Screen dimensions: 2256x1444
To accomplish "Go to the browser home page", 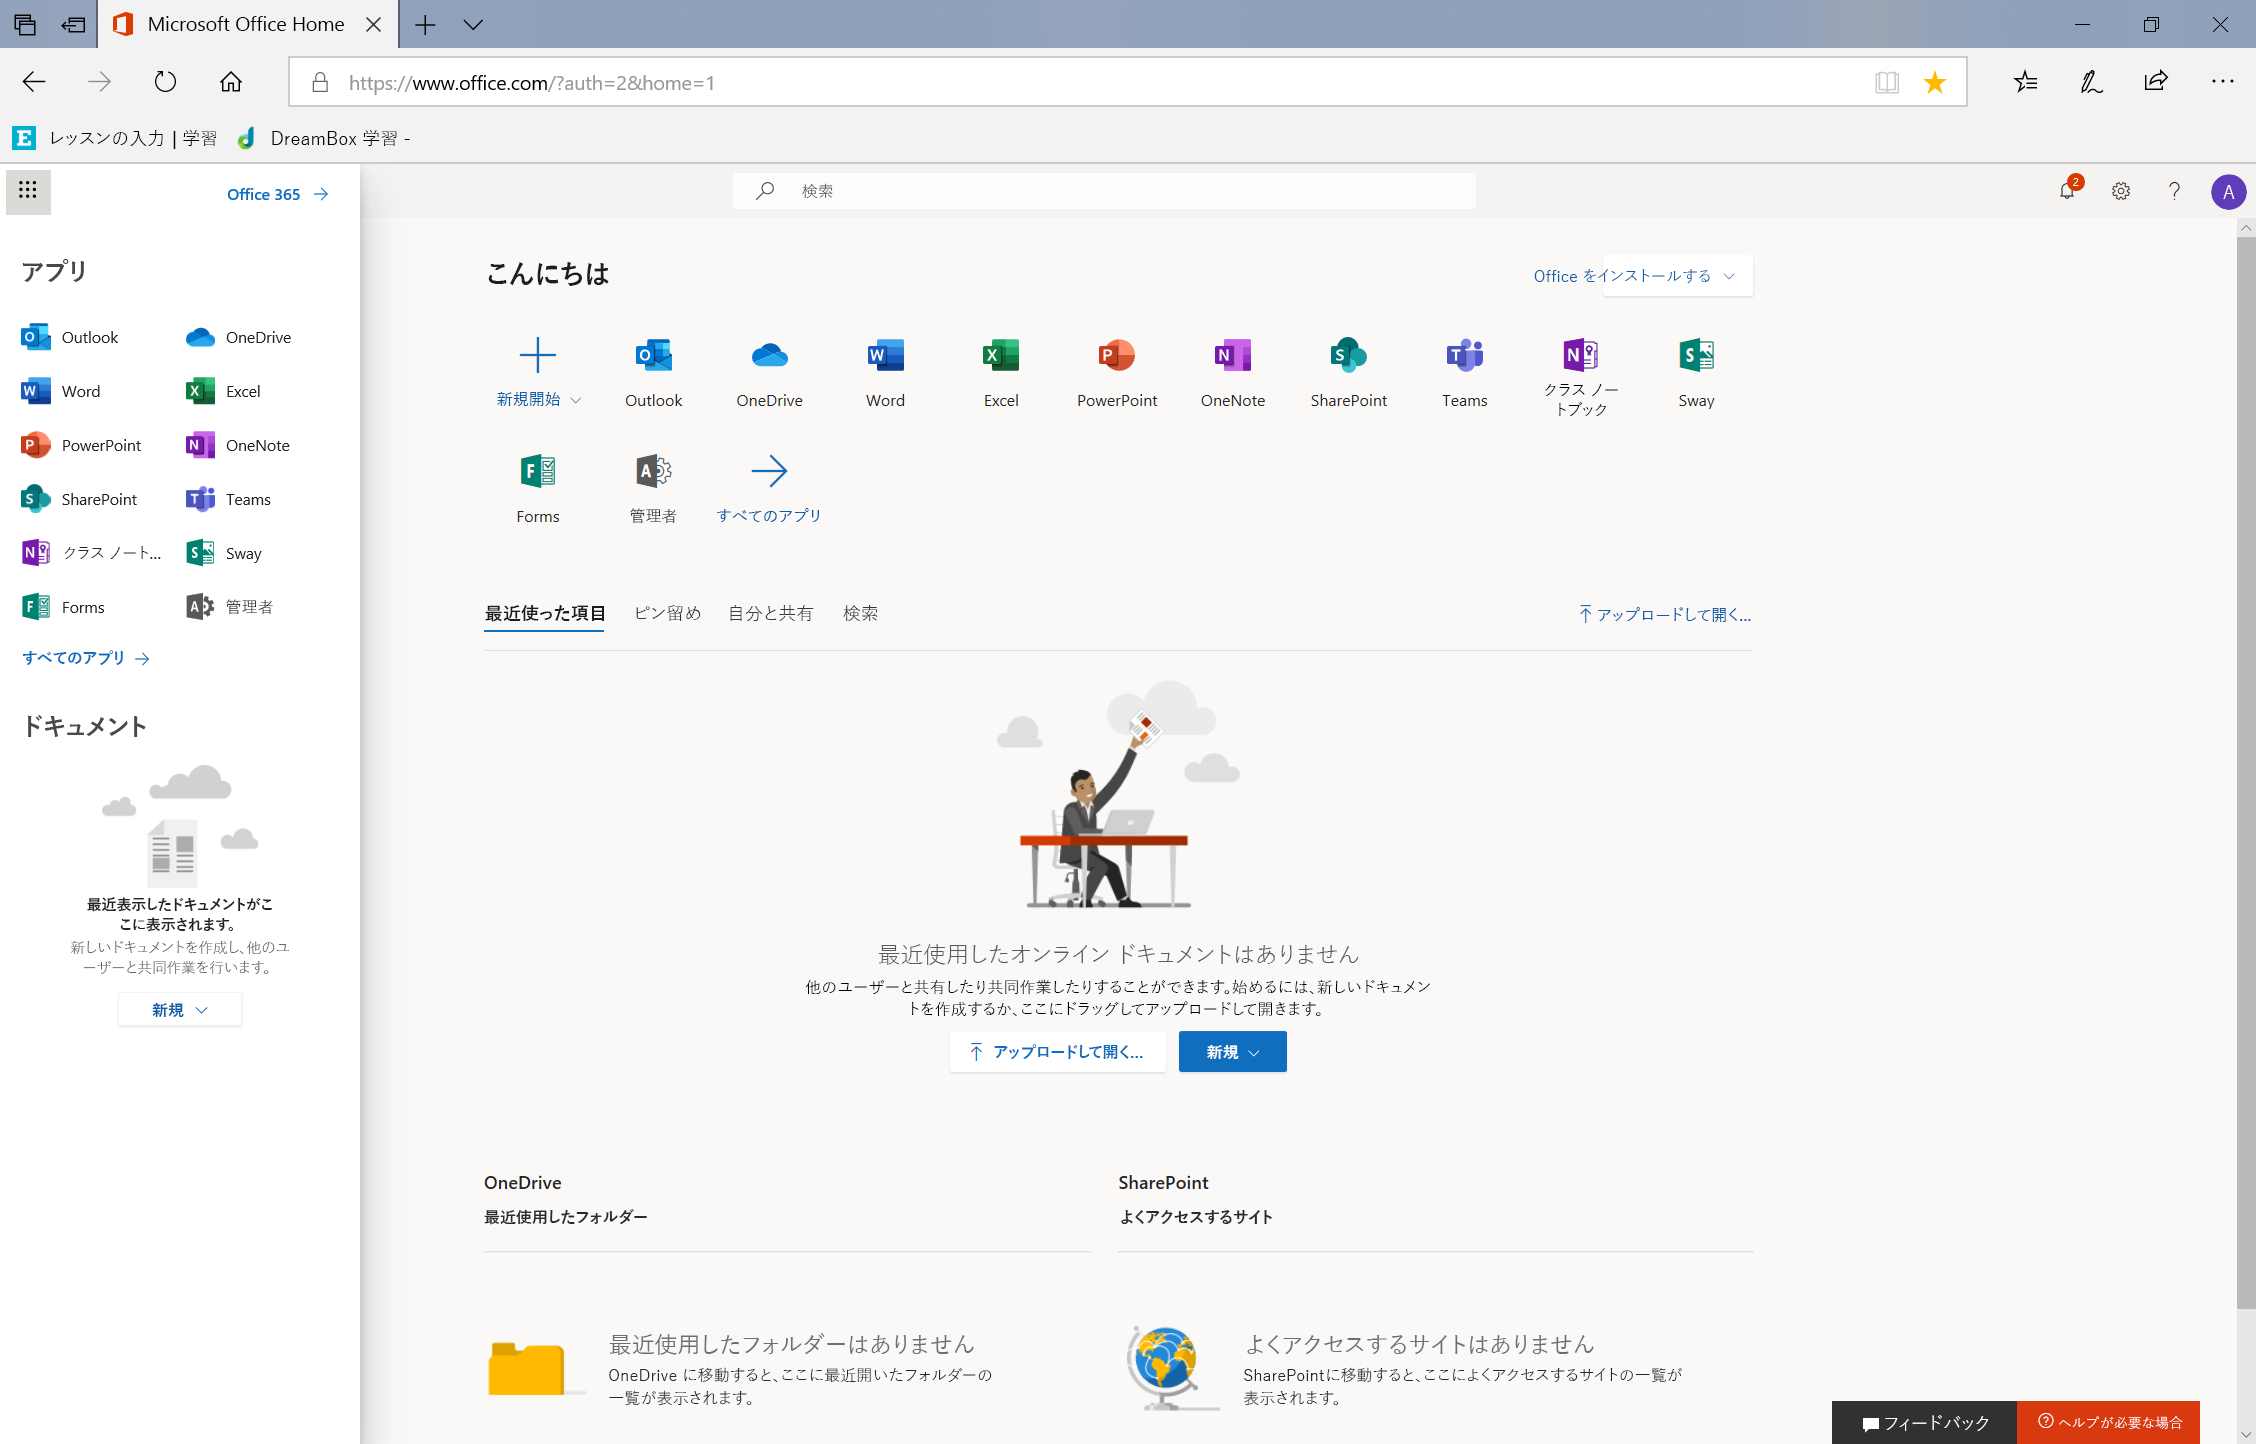I will [231, 82].
